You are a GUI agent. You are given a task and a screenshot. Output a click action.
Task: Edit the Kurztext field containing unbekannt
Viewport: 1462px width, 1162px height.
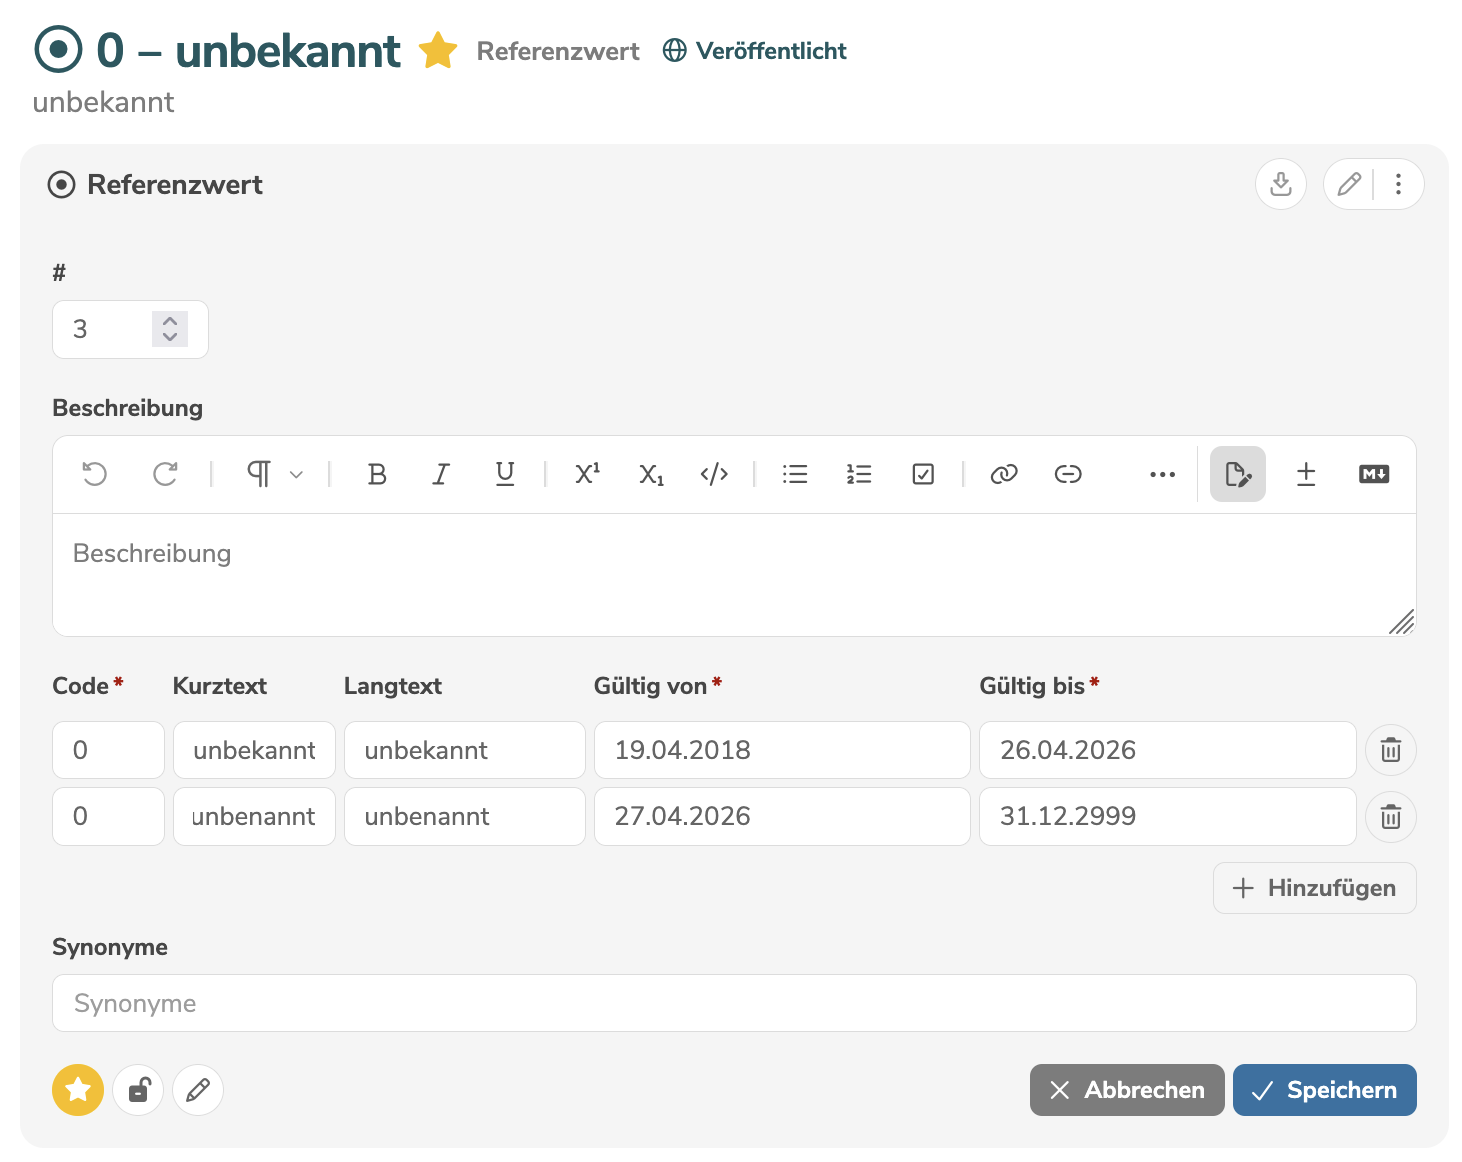254,750
